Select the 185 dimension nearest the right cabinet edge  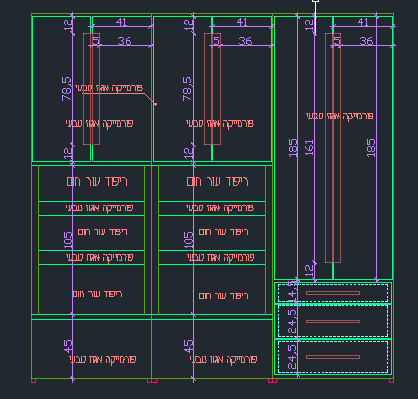tap(371, 148)
